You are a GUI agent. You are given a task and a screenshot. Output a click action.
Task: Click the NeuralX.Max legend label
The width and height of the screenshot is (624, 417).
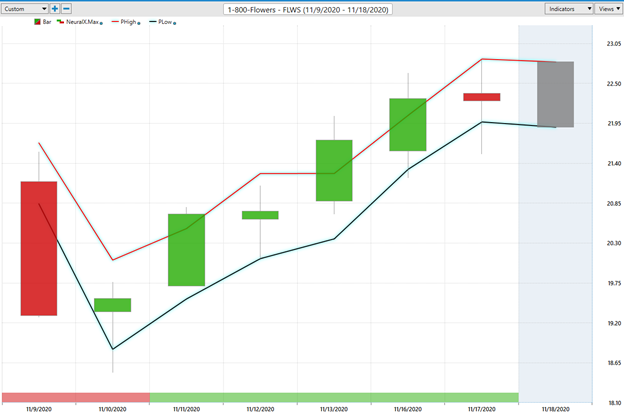[82, 22]
